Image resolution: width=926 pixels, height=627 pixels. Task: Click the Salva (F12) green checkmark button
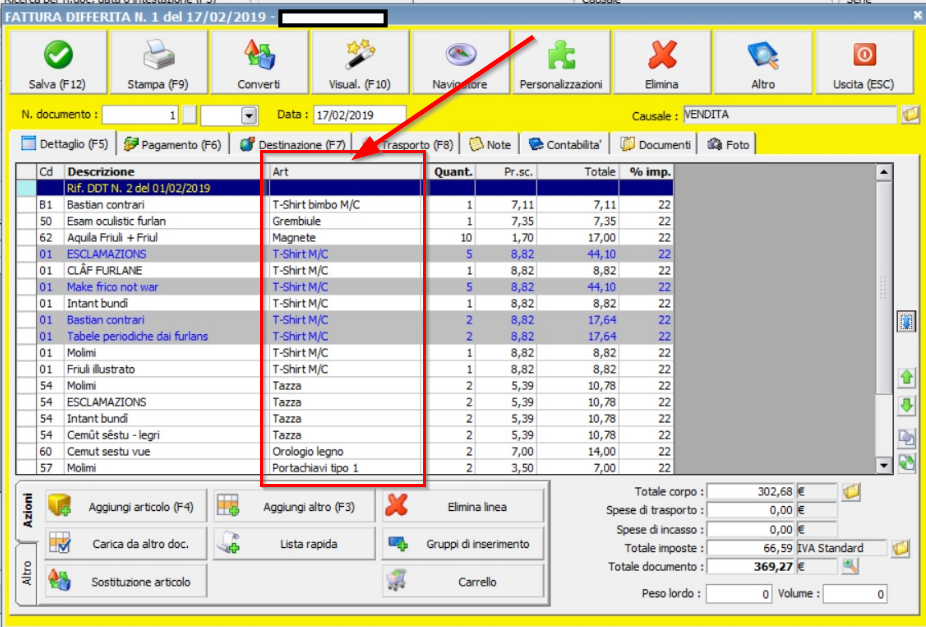(58, 63)
